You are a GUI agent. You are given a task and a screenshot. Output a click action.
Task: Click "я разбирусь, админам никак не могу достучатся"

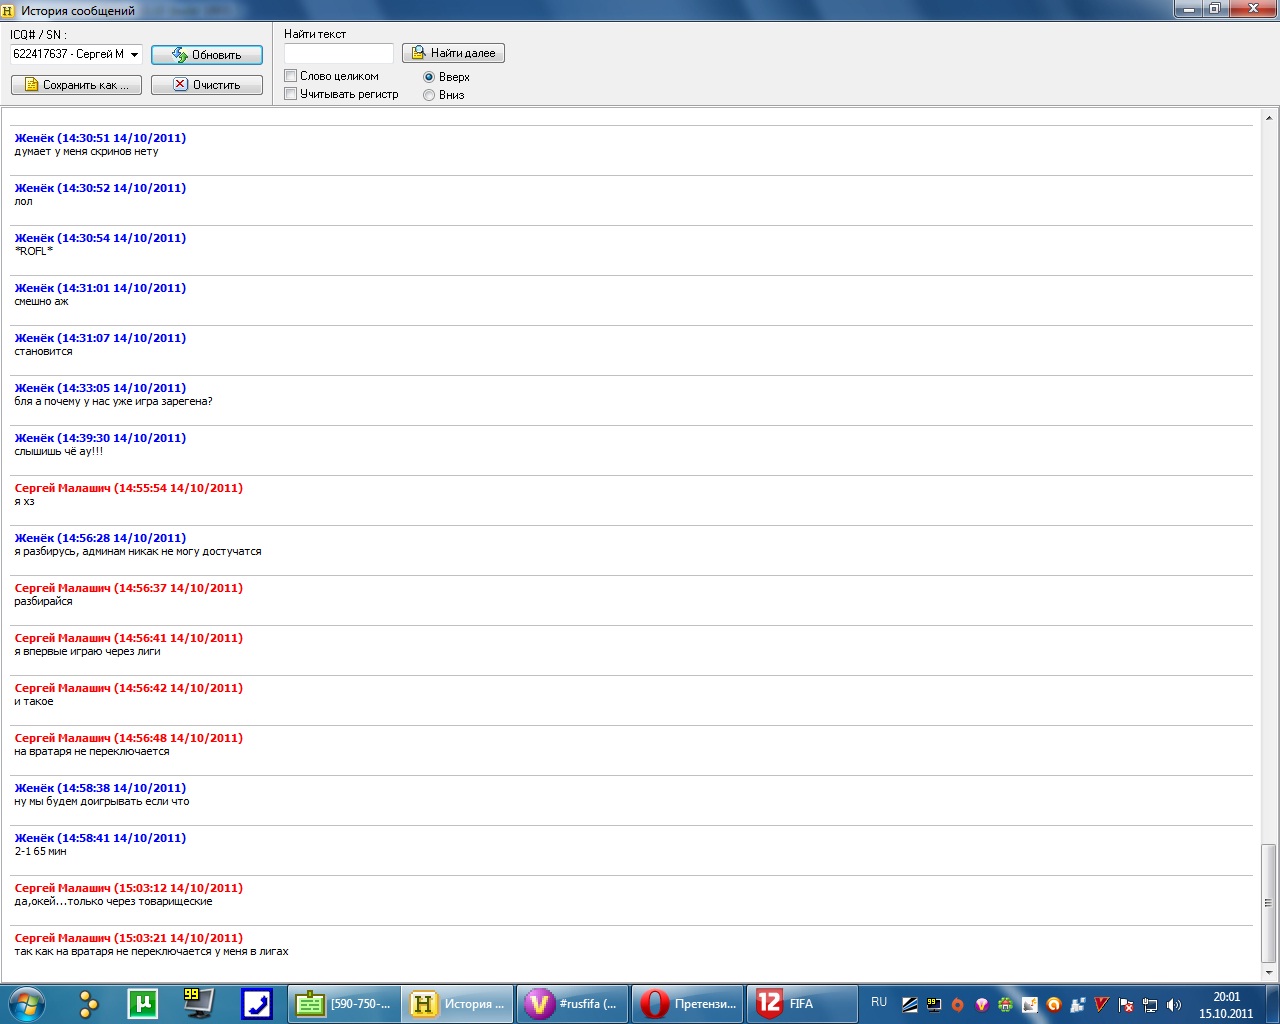tap(138, 552)
